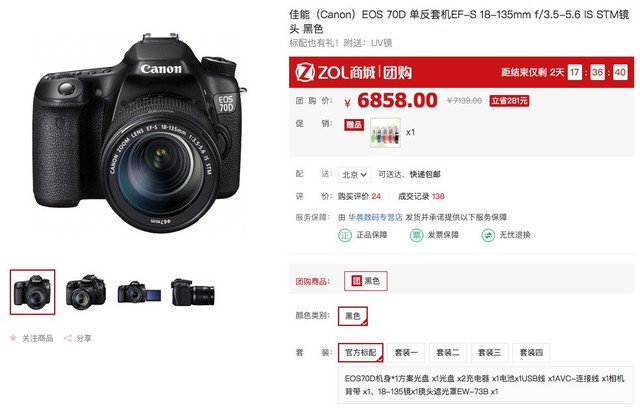Select the 黑色 color category option
Viewport: 640px width, 408px height.
pos(353,316)
